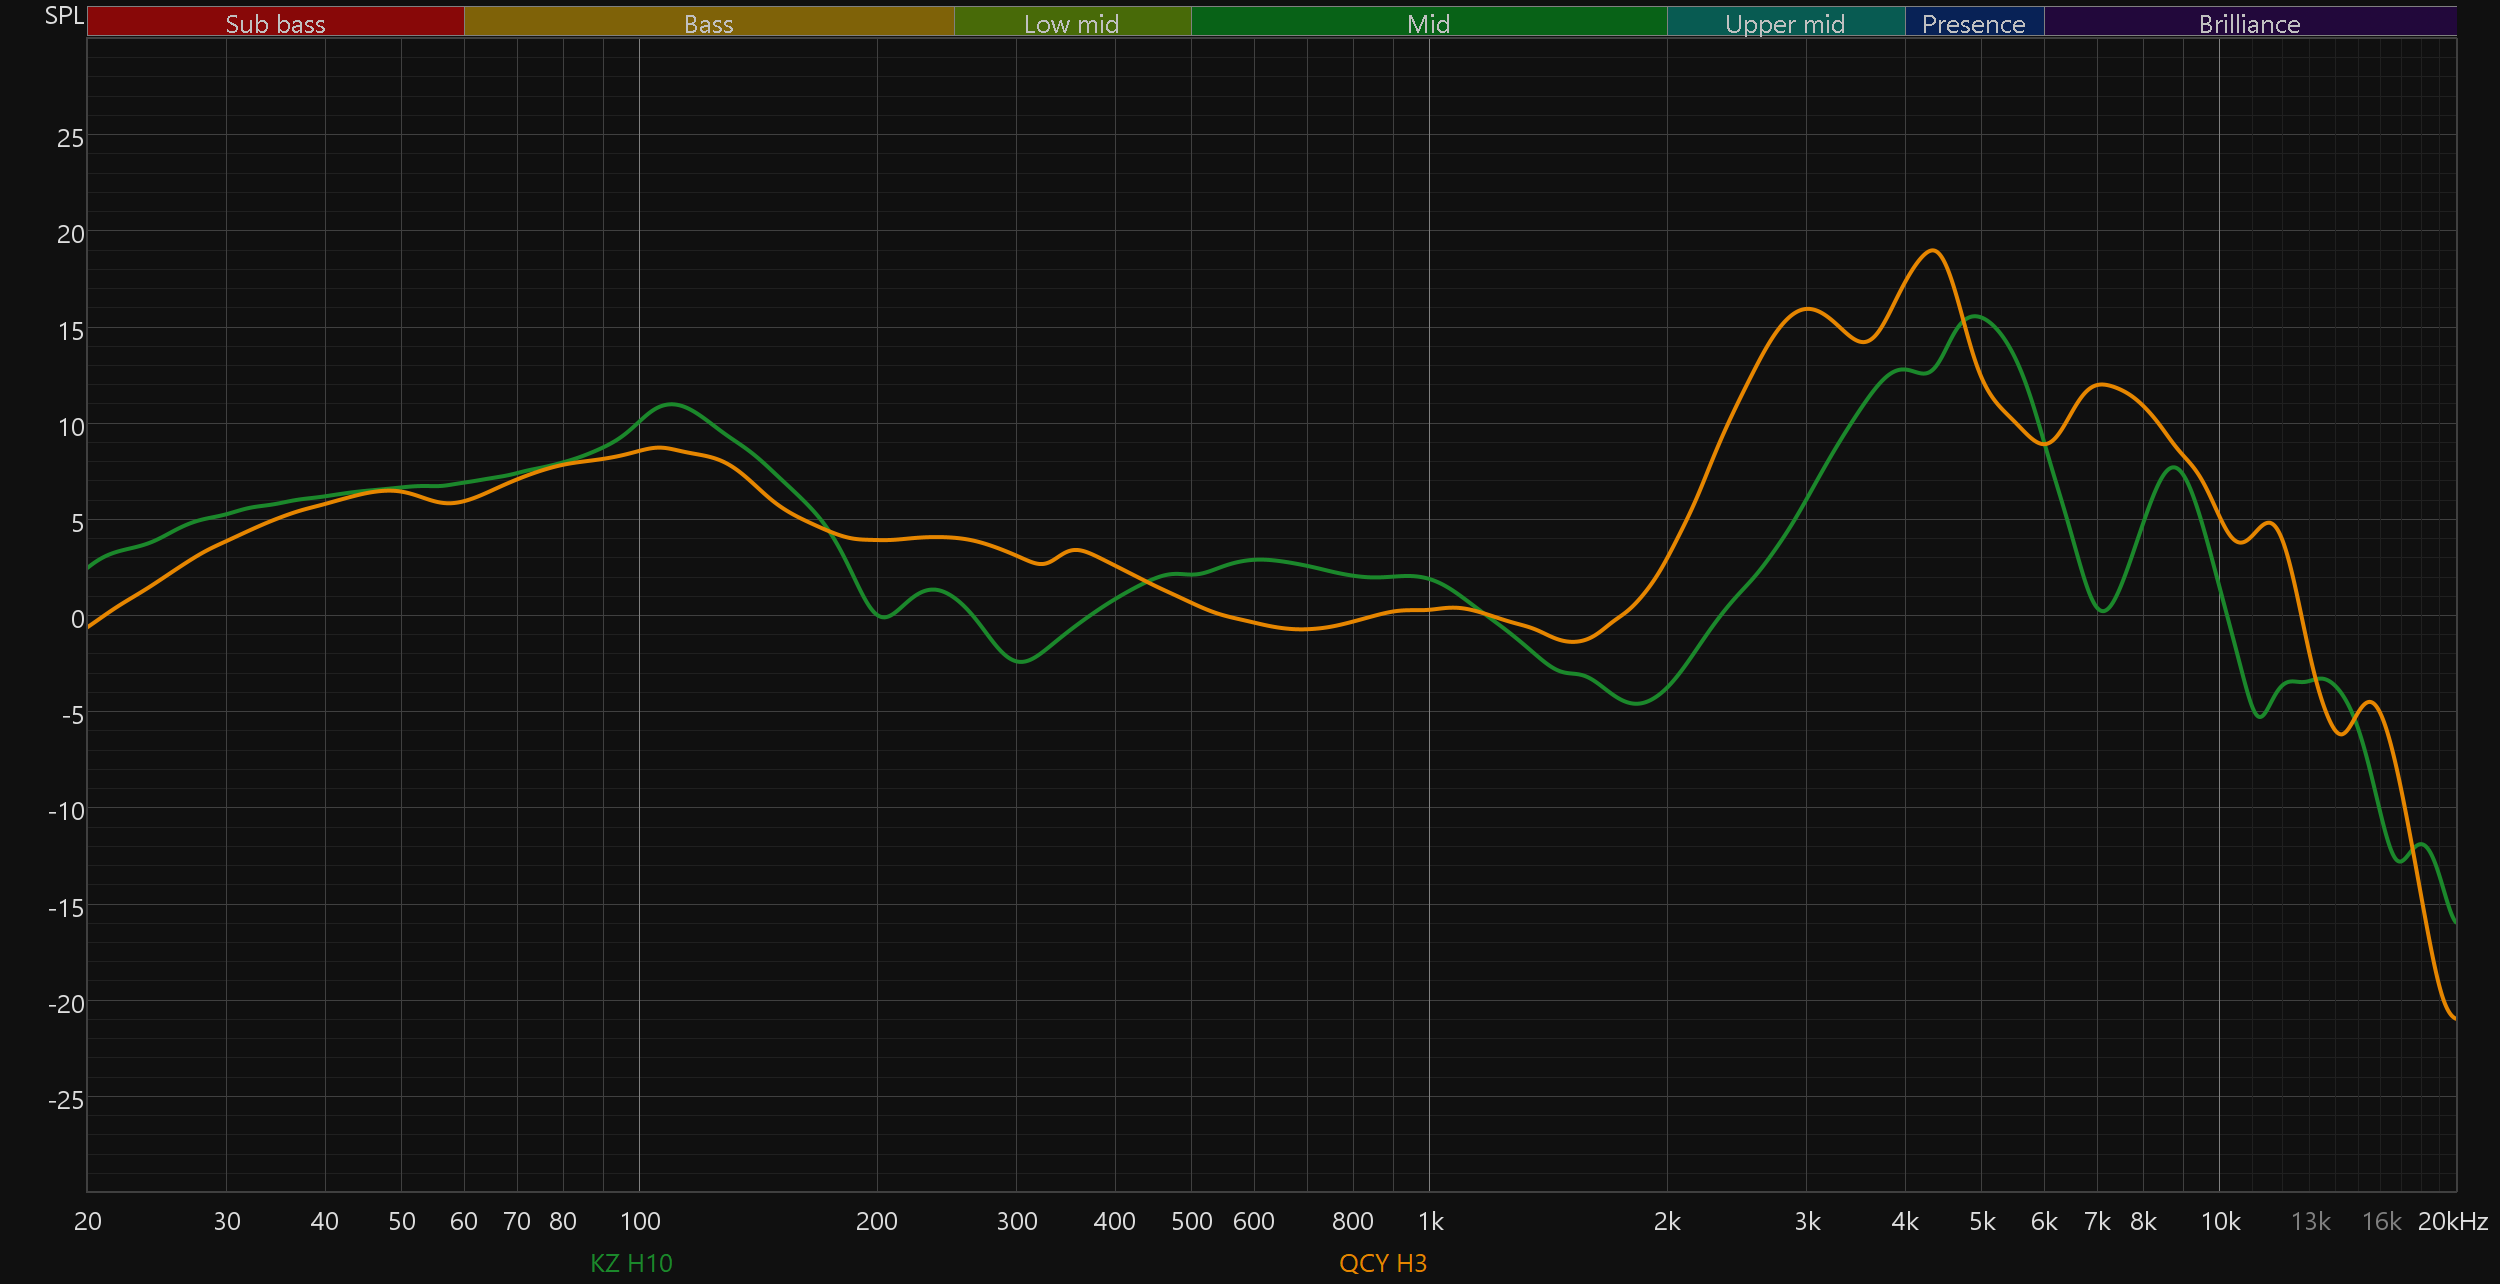
Task: Click the 0 dB axis label
Action: tap(77, 619)
